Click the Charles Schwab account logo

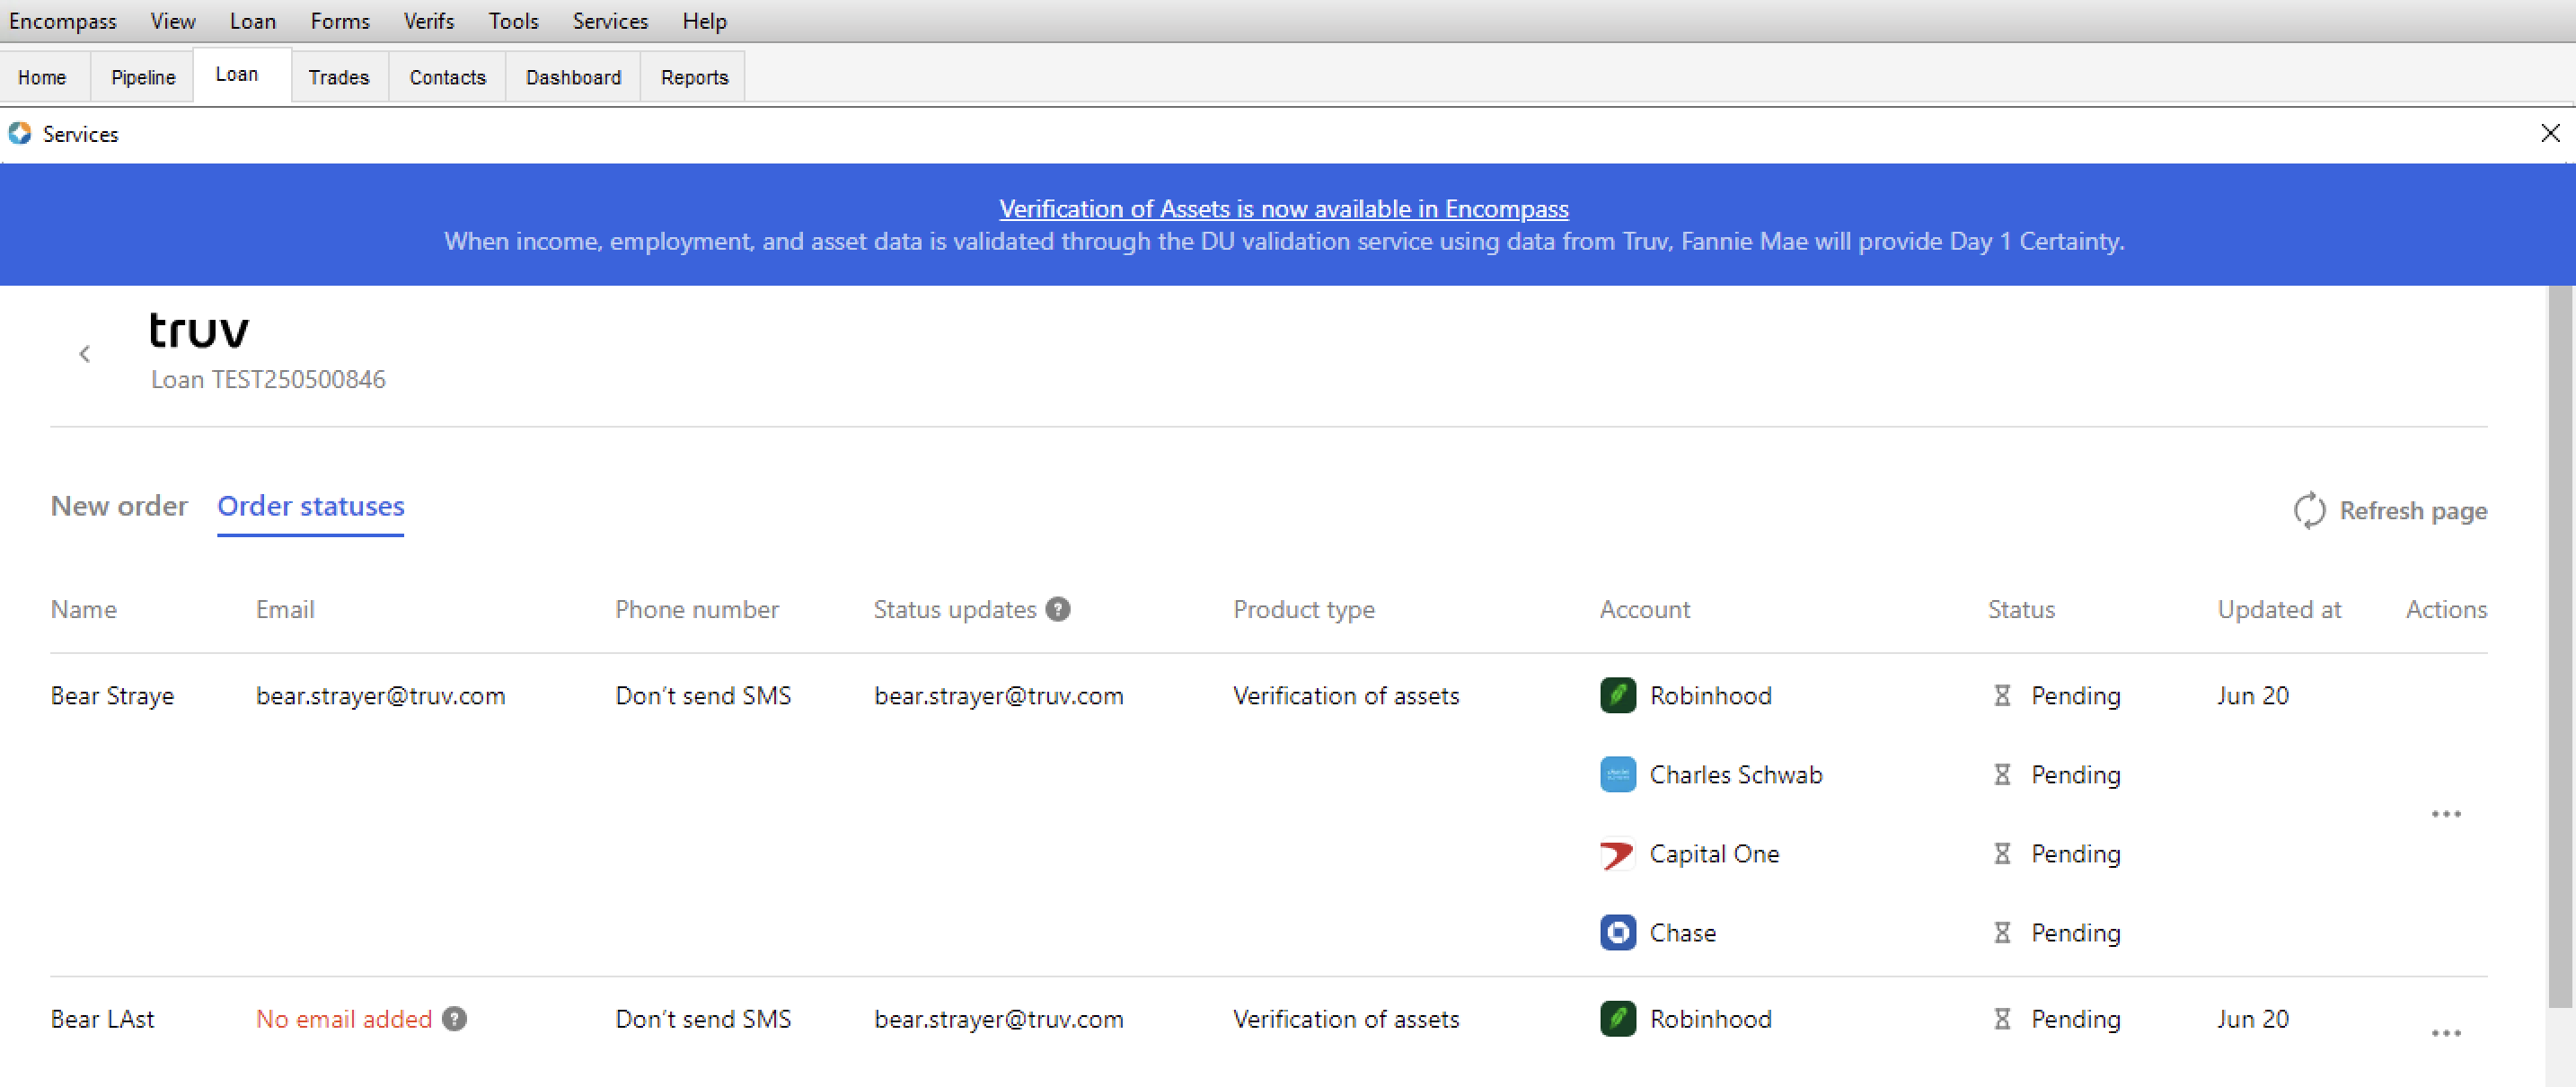pos(1618,774)
